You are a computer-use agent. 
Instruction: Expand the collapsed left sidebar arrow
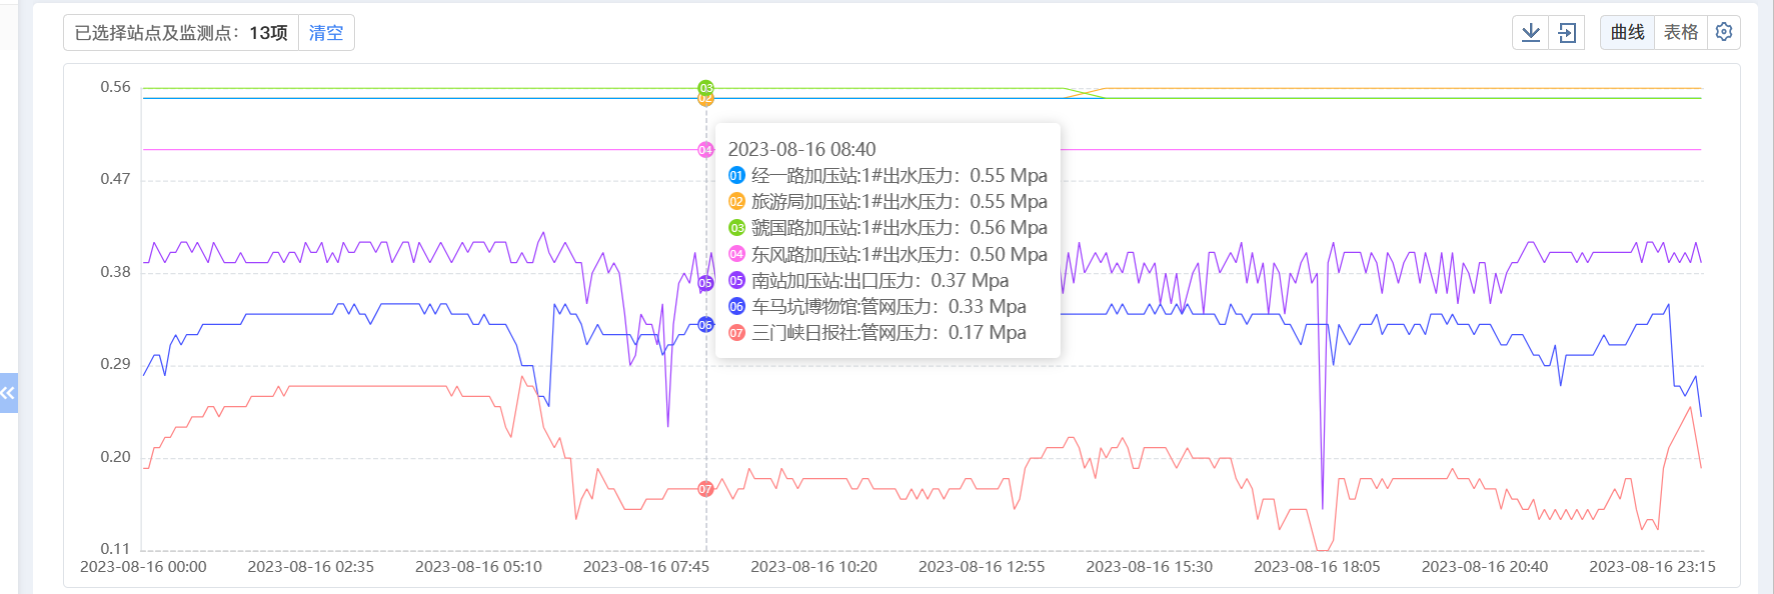(x=8, y=393)
